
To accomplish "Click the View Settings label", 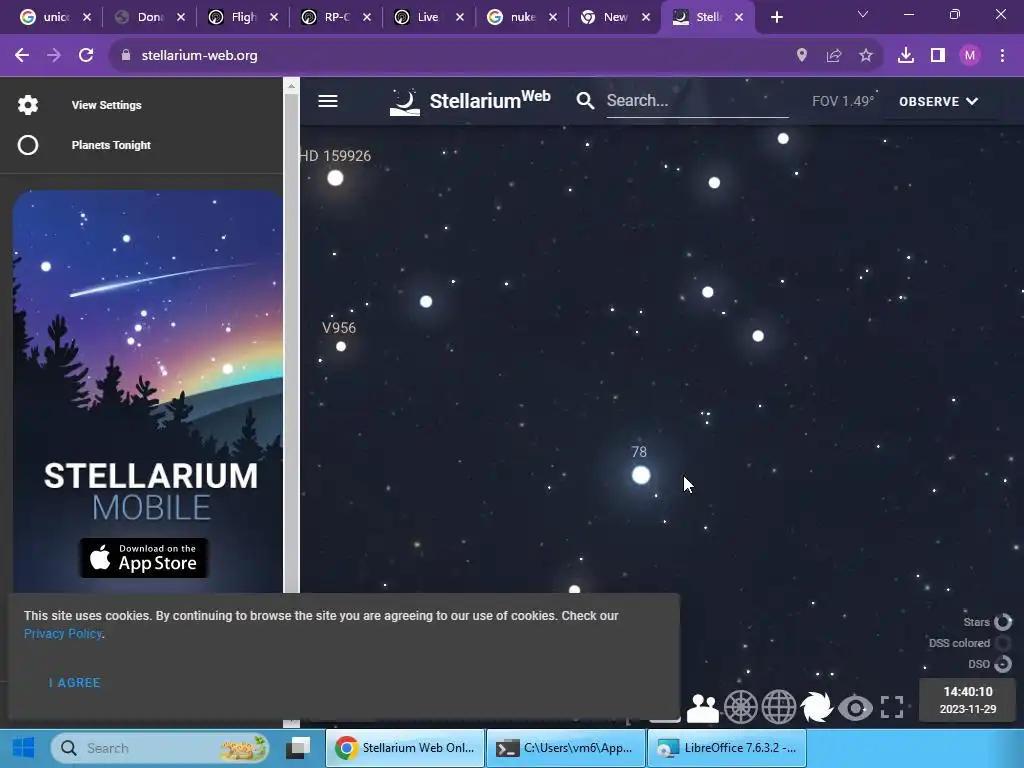I will coord(106,105).
